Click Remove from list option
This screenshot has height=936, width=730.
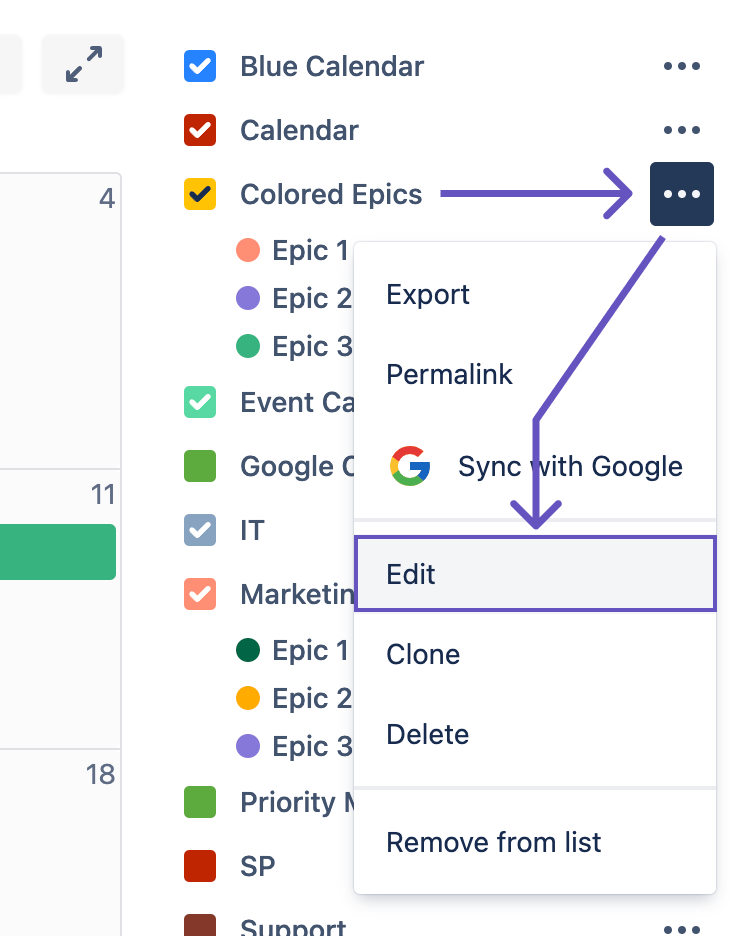pyautogui.click(x=494, y=842)
